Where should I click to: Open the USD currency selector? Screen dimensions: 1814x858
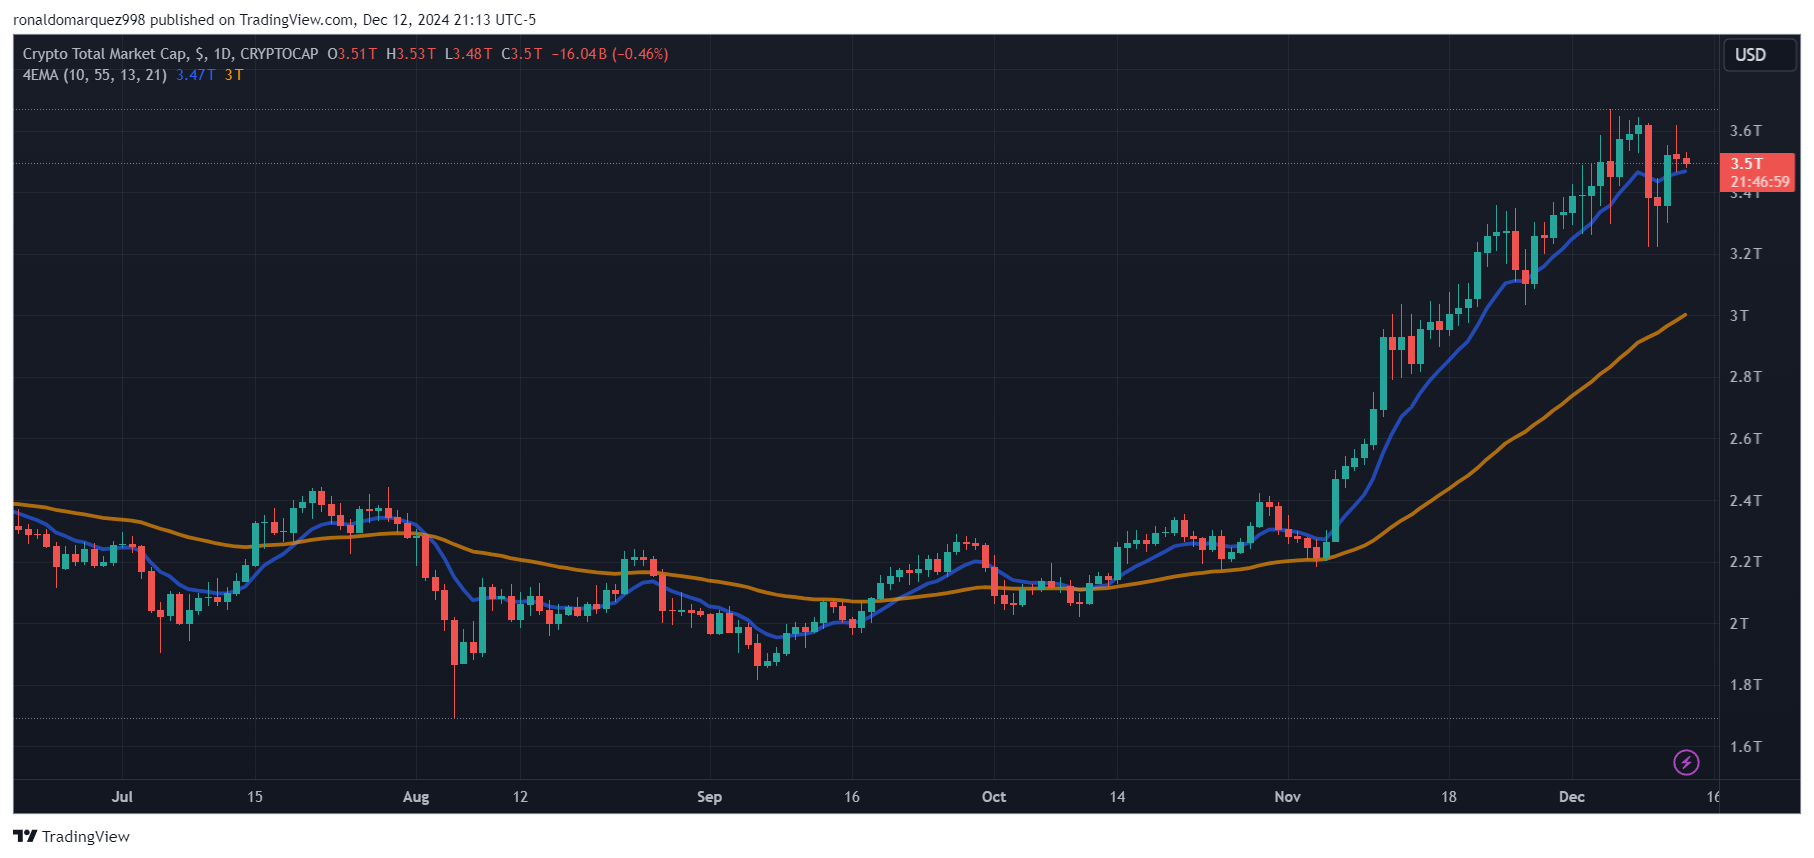coord(1750,55)
